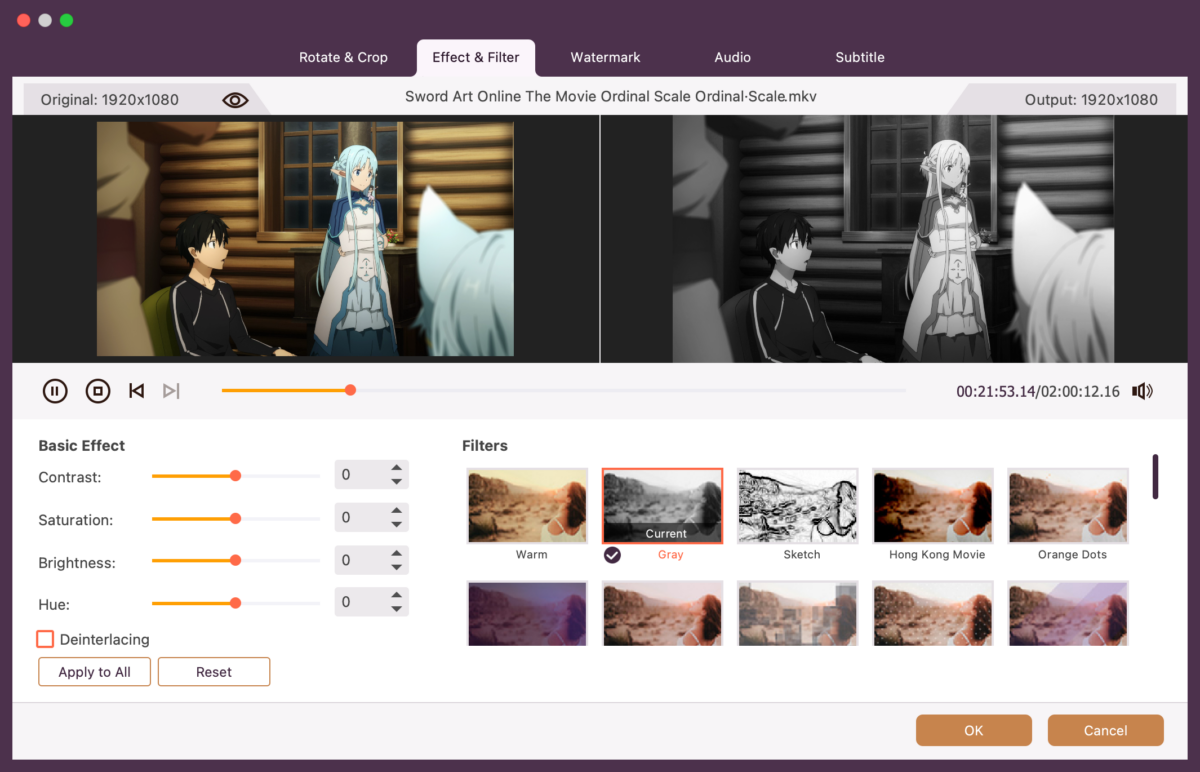Reset the basic effect settings
This screenshot has height=772, width=1200.
(x=214, y=672)
